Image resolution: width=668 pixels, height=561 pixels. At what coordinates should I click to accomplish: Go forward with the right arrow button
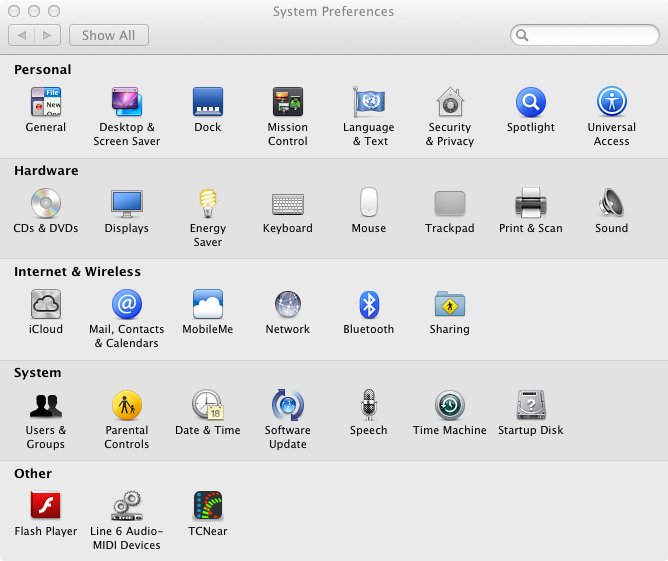click(x=47, y=35)
